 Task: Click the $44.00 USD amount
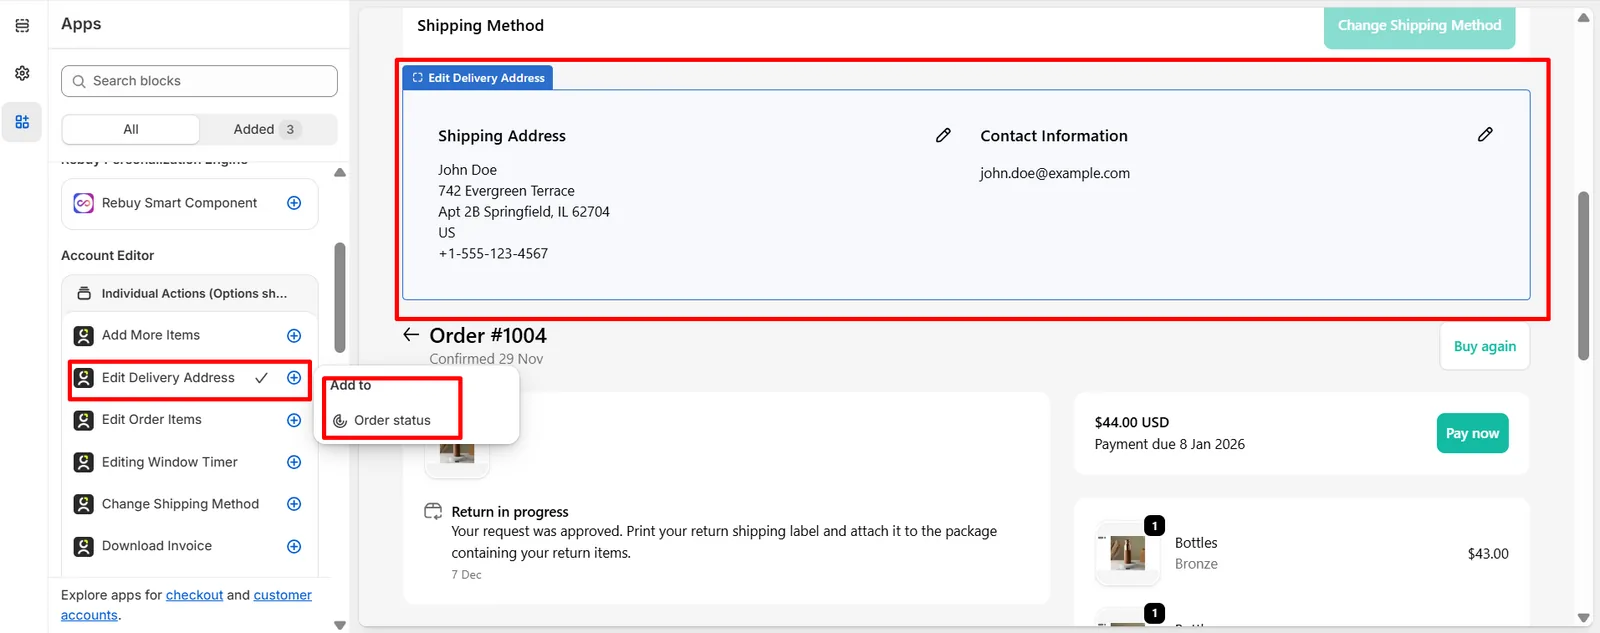pos(1132,422)
